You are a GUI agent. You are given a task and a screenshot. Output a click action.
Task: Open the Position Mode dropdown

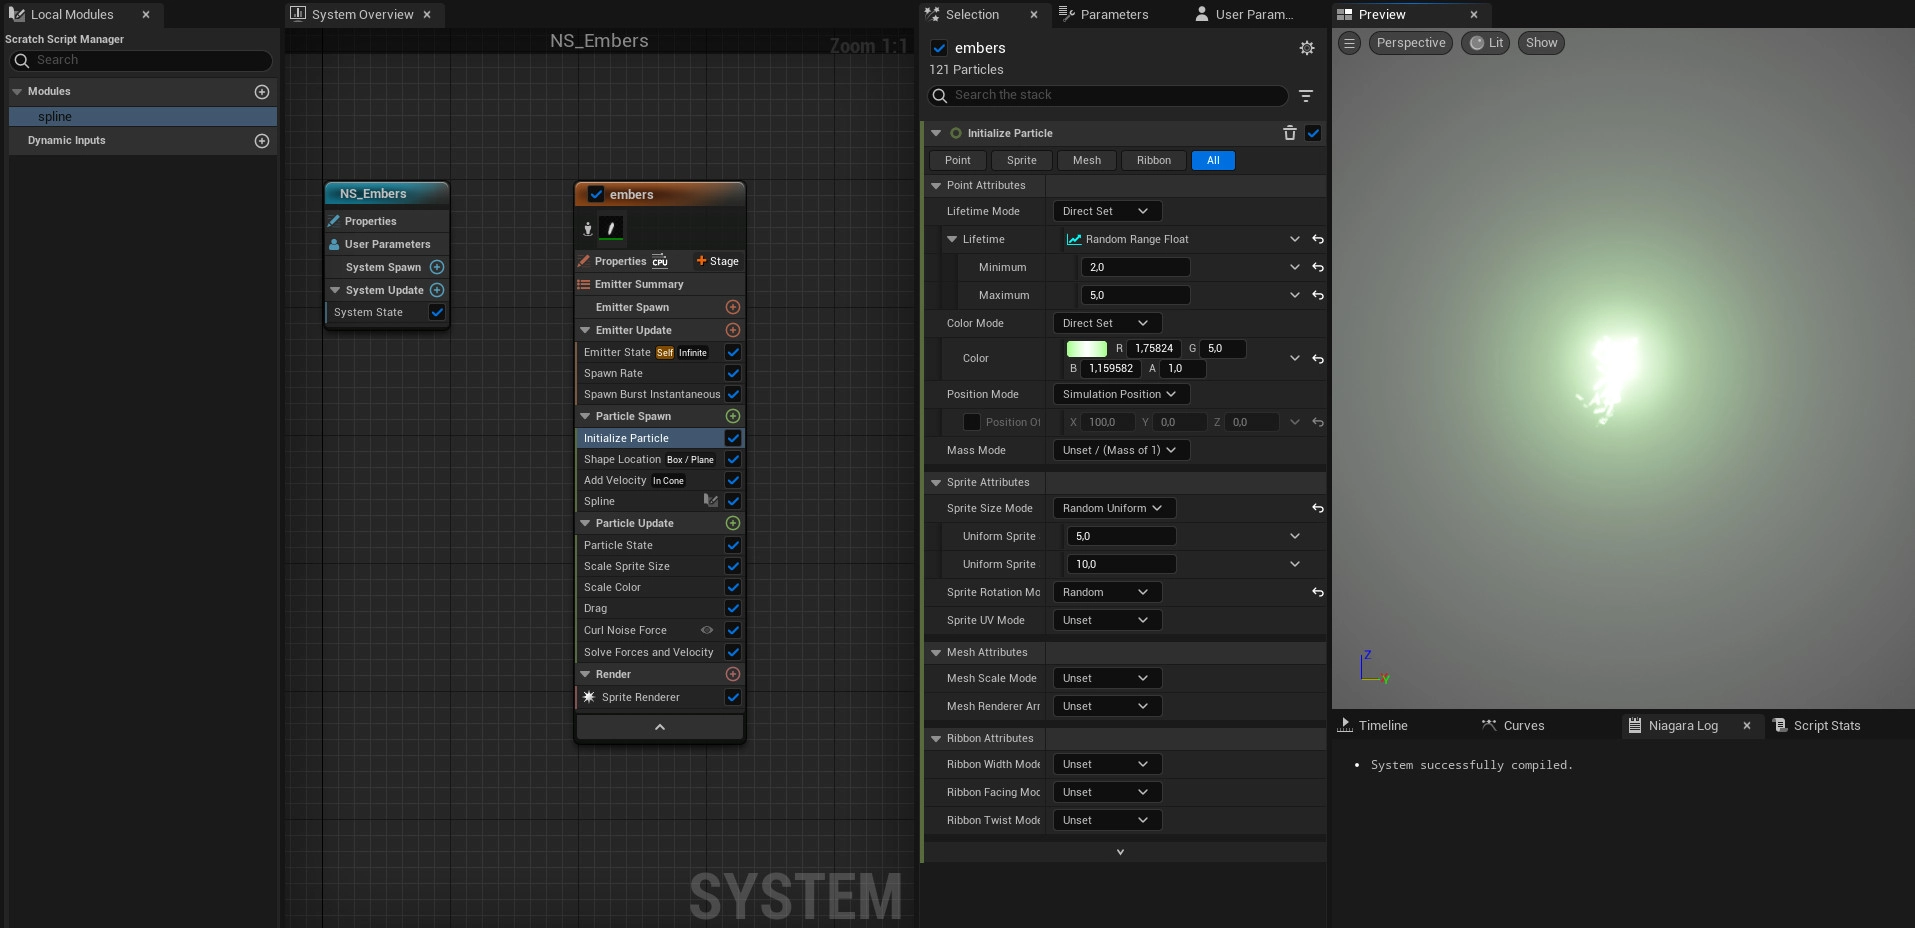[x=1119, y=394]
